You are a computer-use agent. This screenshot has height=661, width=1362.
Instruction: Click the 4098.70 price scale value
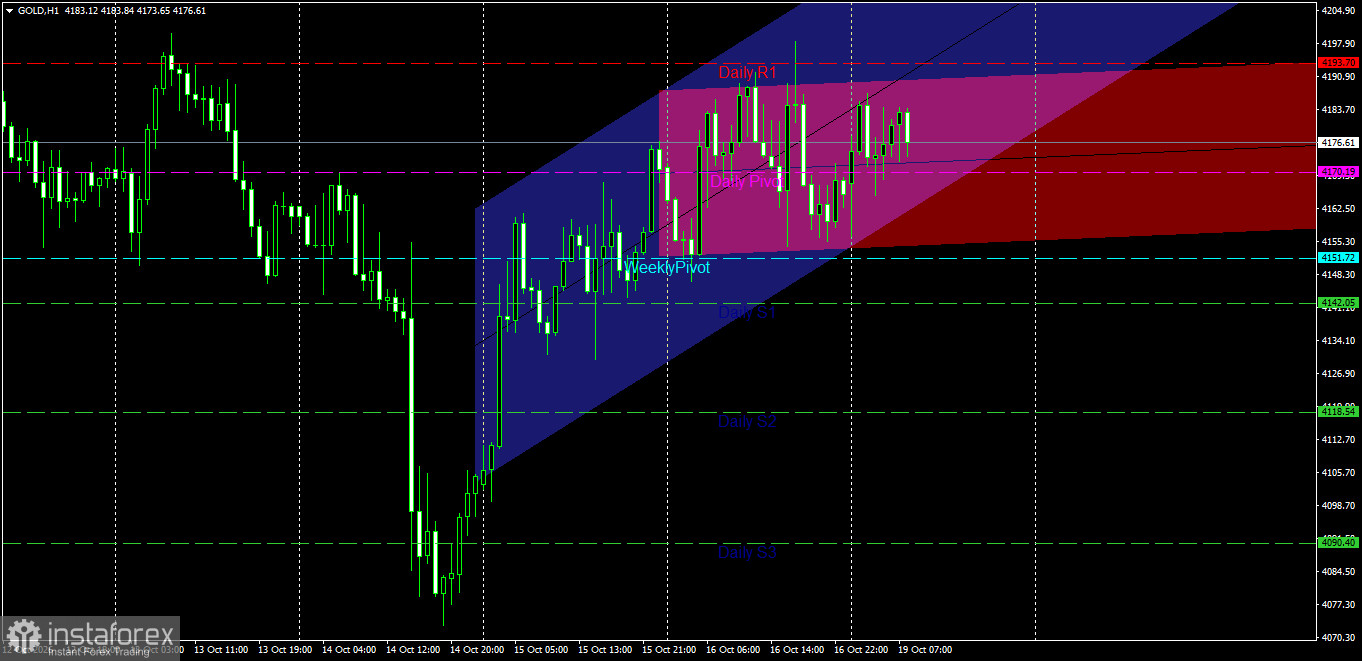(x=1338, y=506)
